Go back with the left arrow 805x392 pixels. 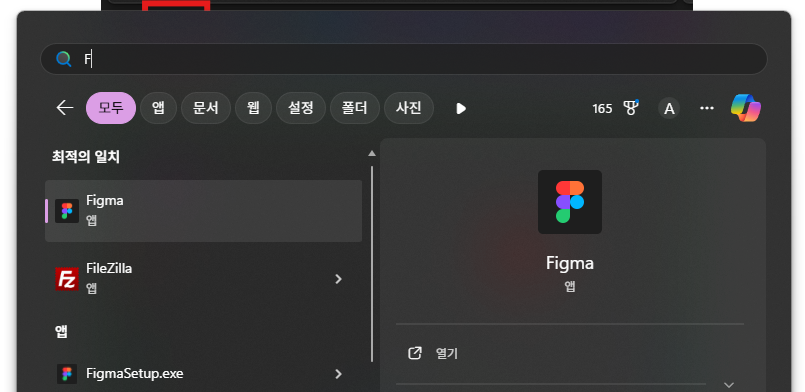(65, 108)
